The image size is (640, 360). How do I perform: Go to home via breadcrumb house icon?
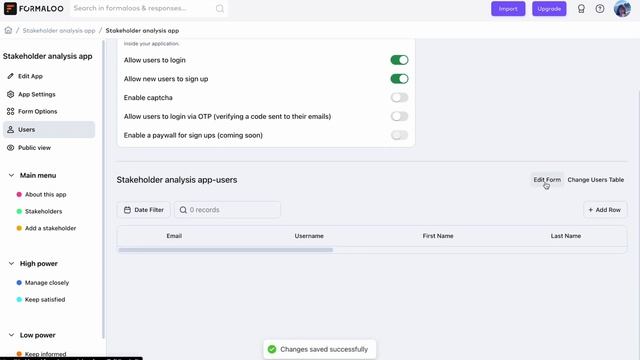point(8,30)
